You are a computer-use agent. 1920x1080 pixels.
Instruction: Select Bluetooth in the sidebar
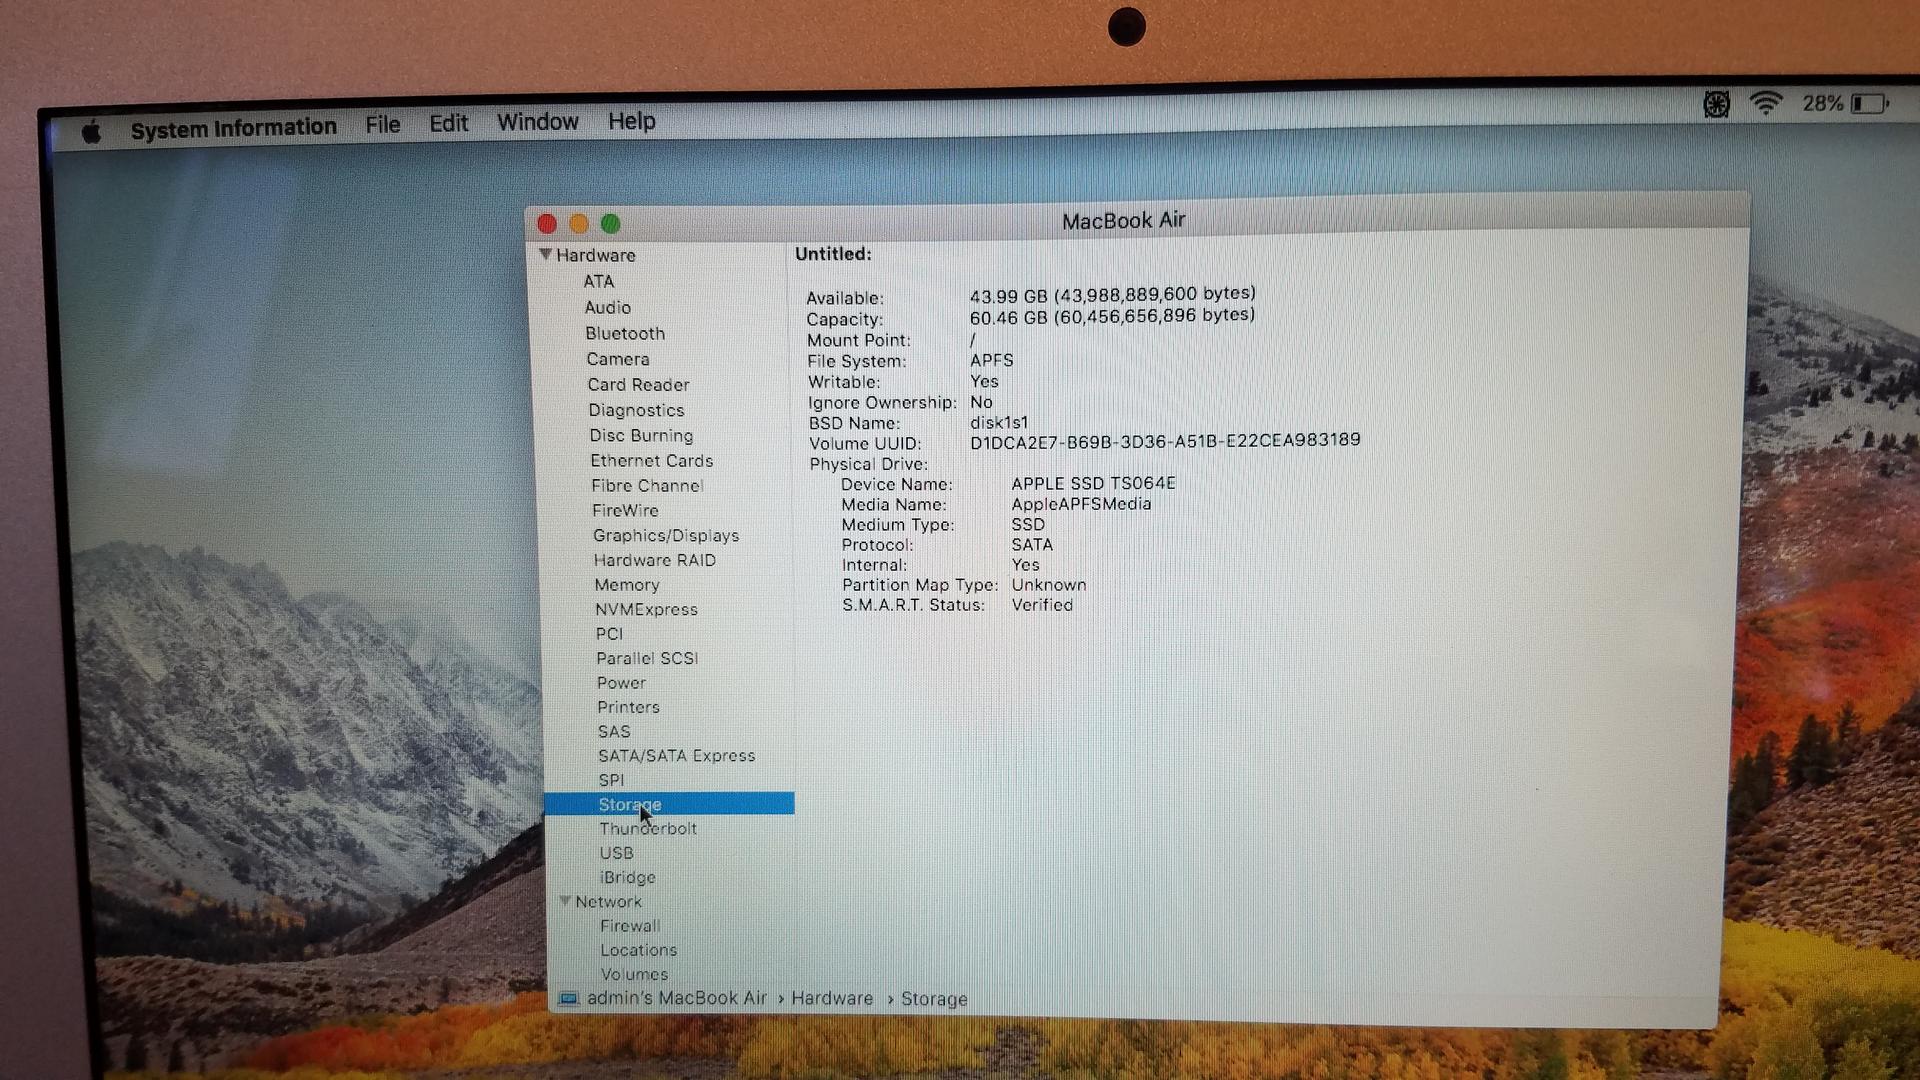pos(625,333)
